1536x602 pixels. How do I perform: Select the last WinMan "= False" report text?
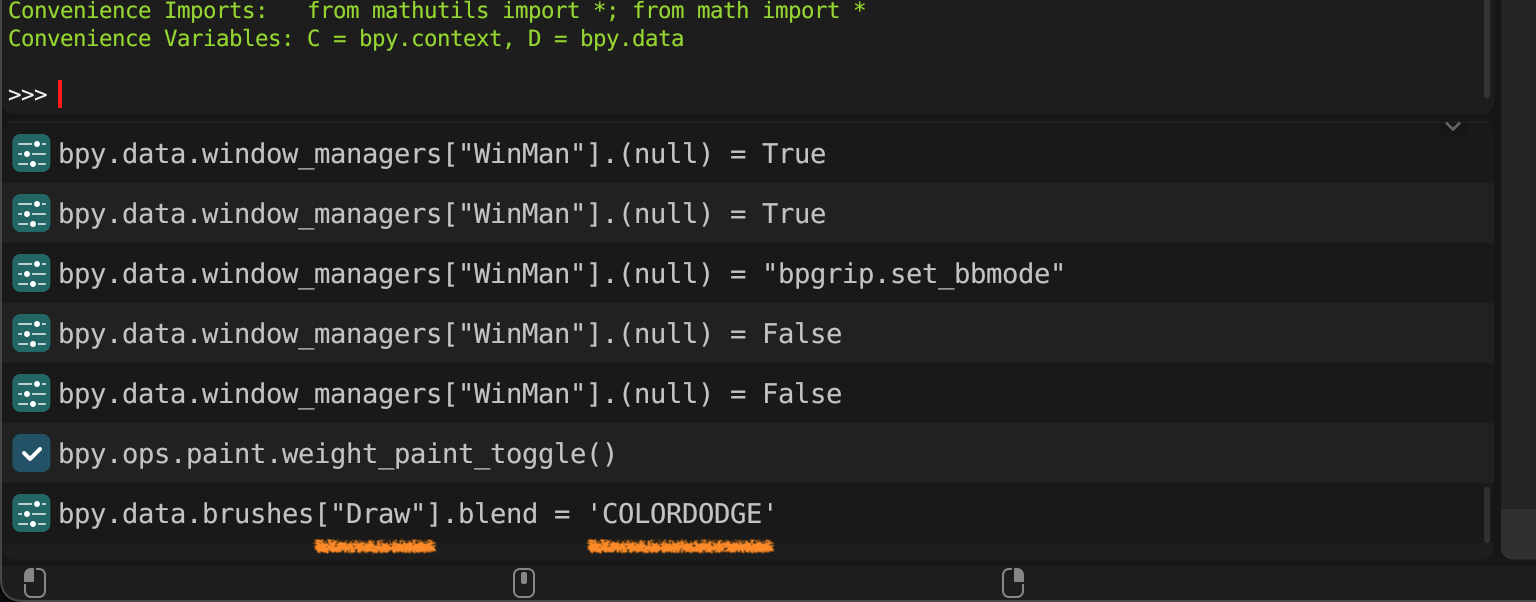[450, 394]
